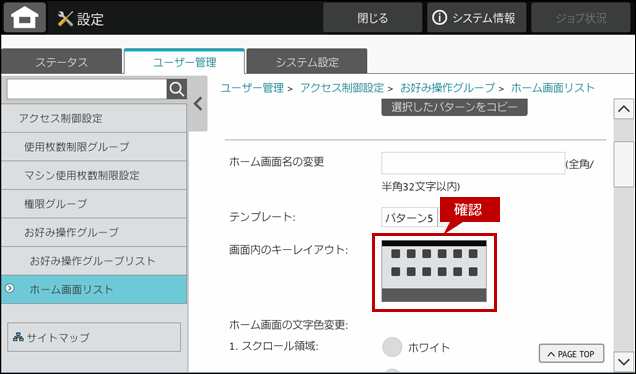Focus the ホーム画面名の変更 text field
The width and height of the screenshot is (636, 374).
pyautogui.click(x=473, y=163)
